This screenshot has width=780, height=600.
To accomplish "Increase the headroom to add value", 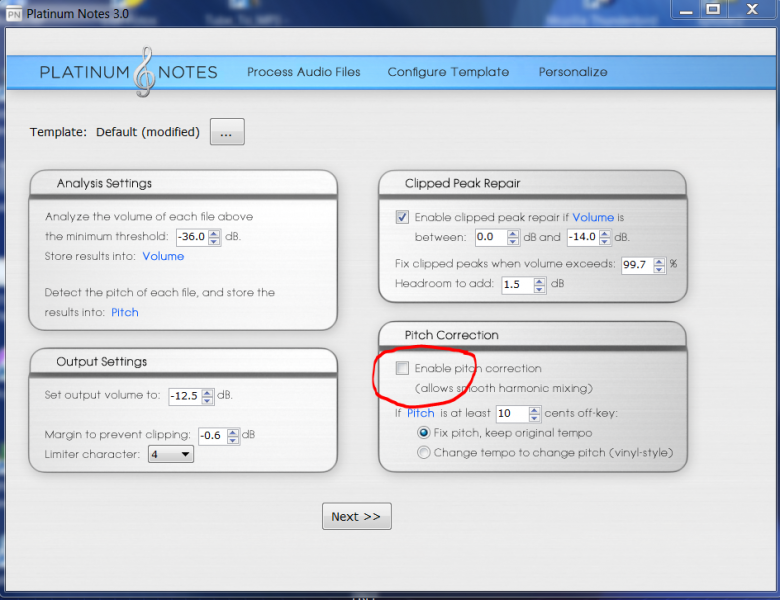I will (x=539, y=282).
